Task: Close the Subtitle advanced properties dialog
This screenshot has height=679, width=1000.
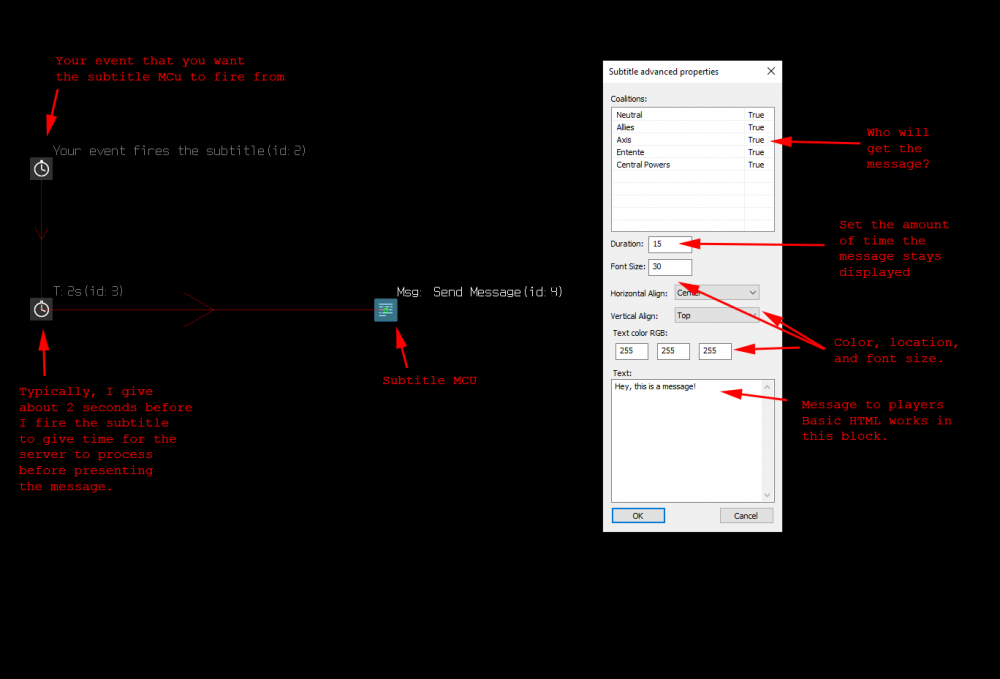Action: tap(771, 71)
